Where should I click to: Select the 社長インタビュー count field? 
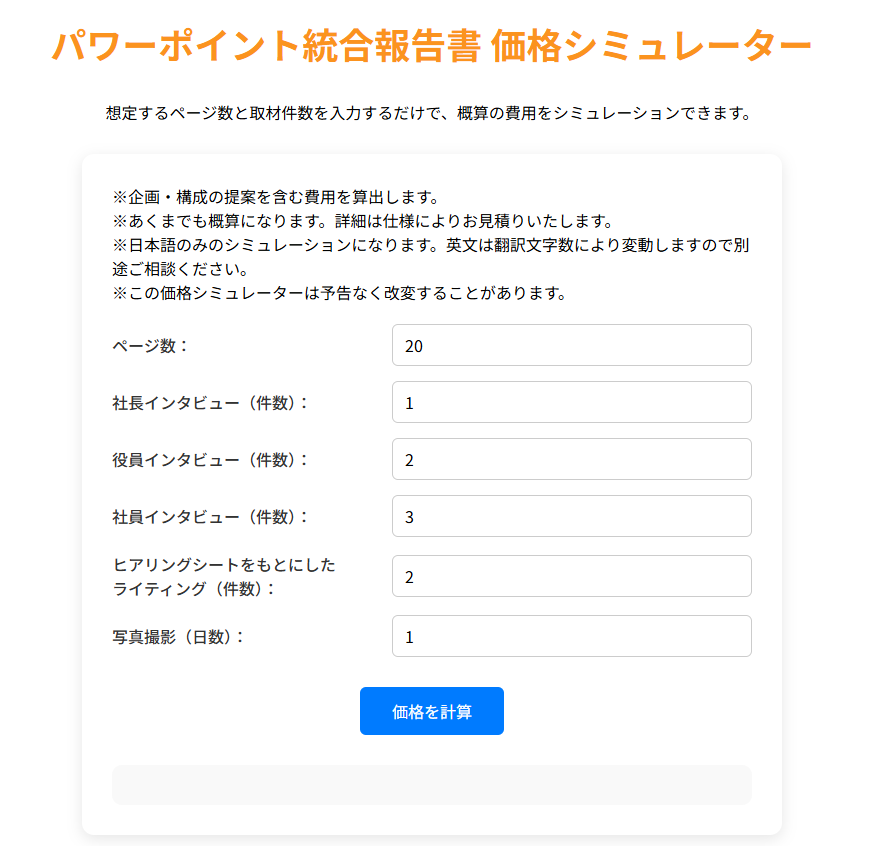point(571,402)
